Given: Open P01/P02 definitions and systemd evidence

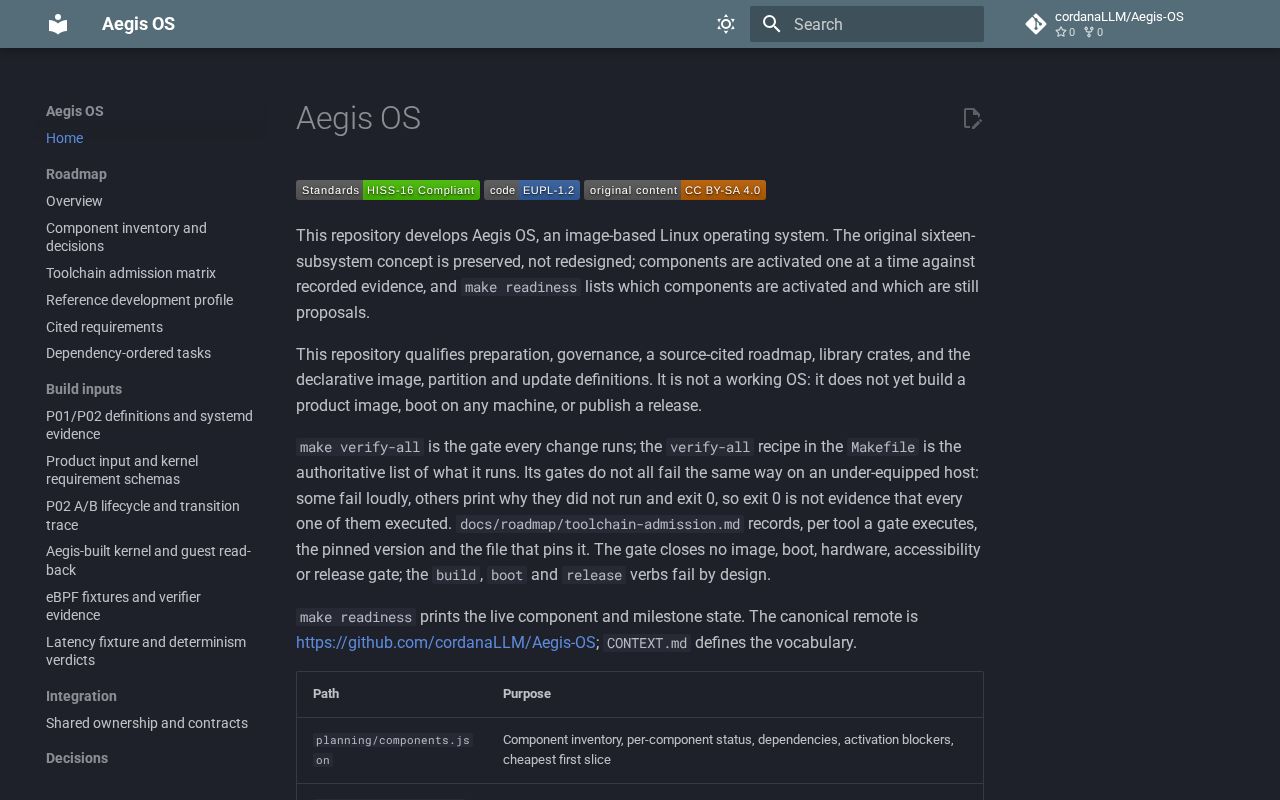Looking at the screenshot, I should 149,425.
